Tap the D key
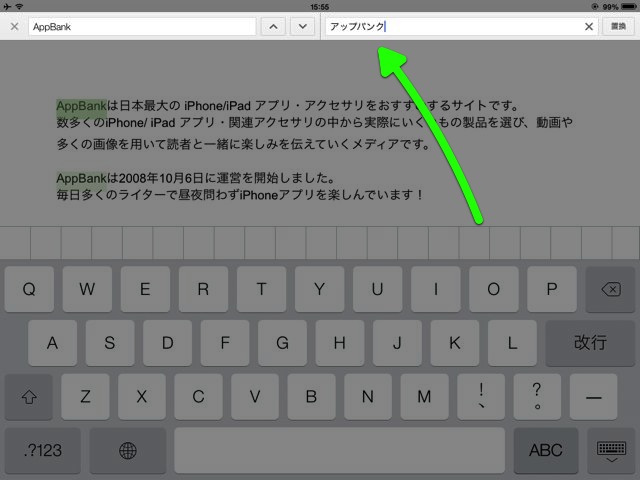640x480 pixels. point(167,343)
